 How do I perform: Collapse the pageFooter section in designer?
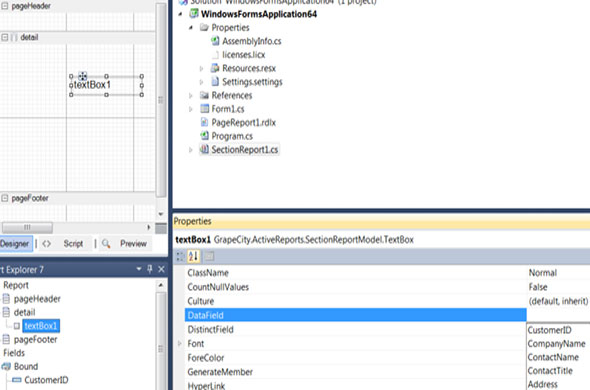click(5, 198)
